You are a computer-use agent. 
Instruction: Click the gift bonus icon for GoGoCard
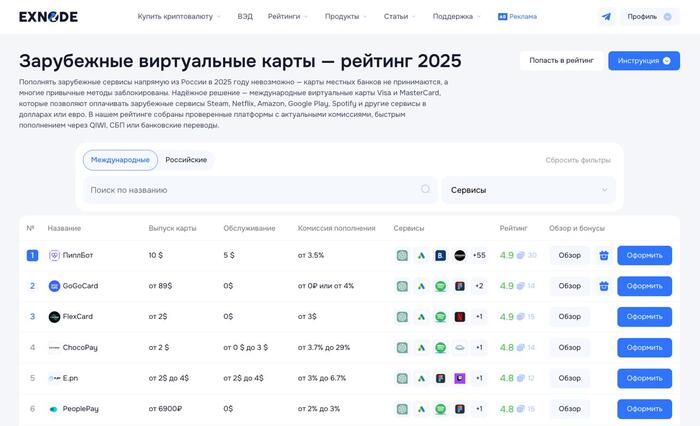pos(603,286)
